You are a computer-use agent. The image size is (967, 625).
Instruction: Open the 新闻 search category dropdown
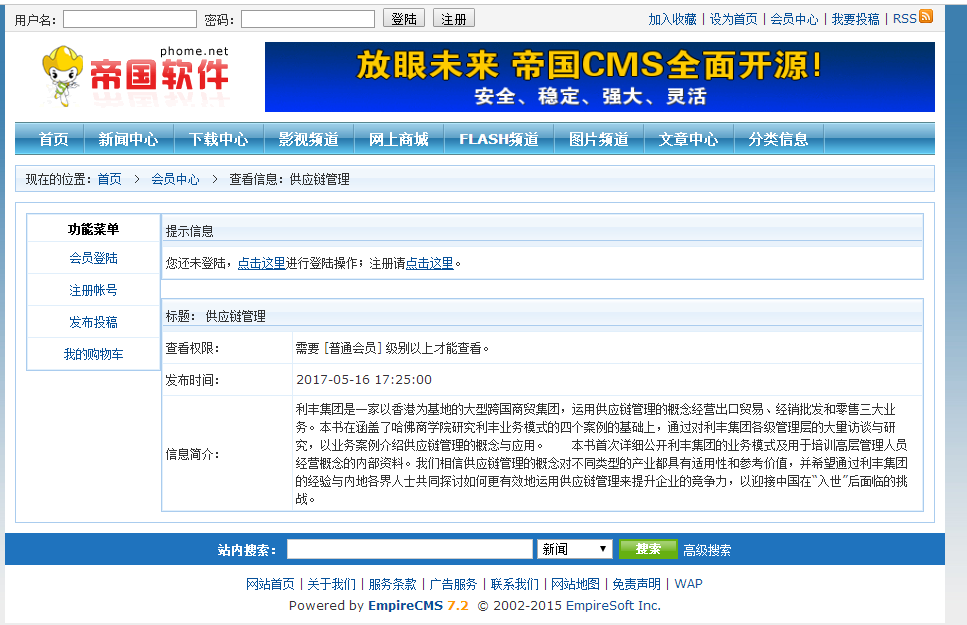coord(574,548)
